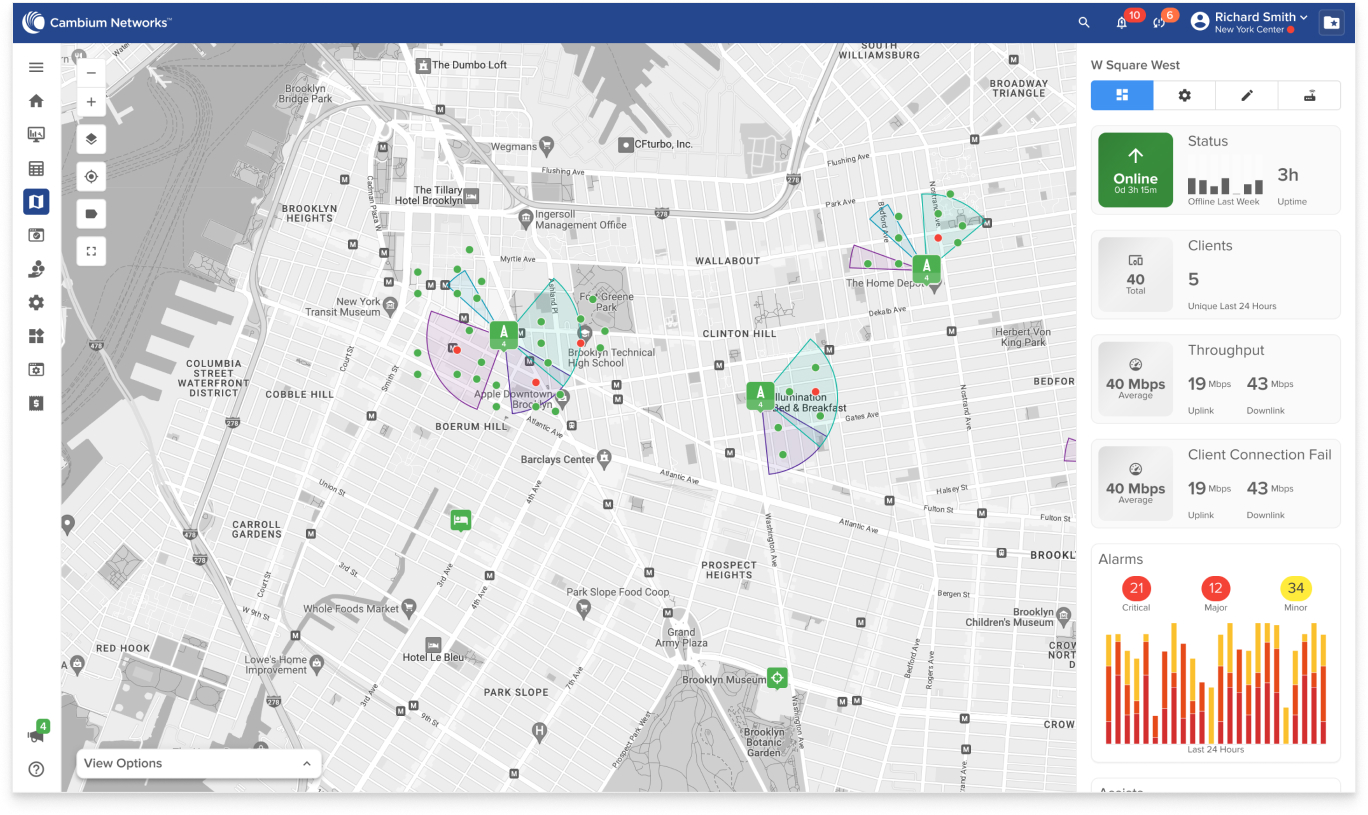Screen dimensions: 1368x815
Task: Click the Whole Foods Market map label
Action: tap(351, 608)
